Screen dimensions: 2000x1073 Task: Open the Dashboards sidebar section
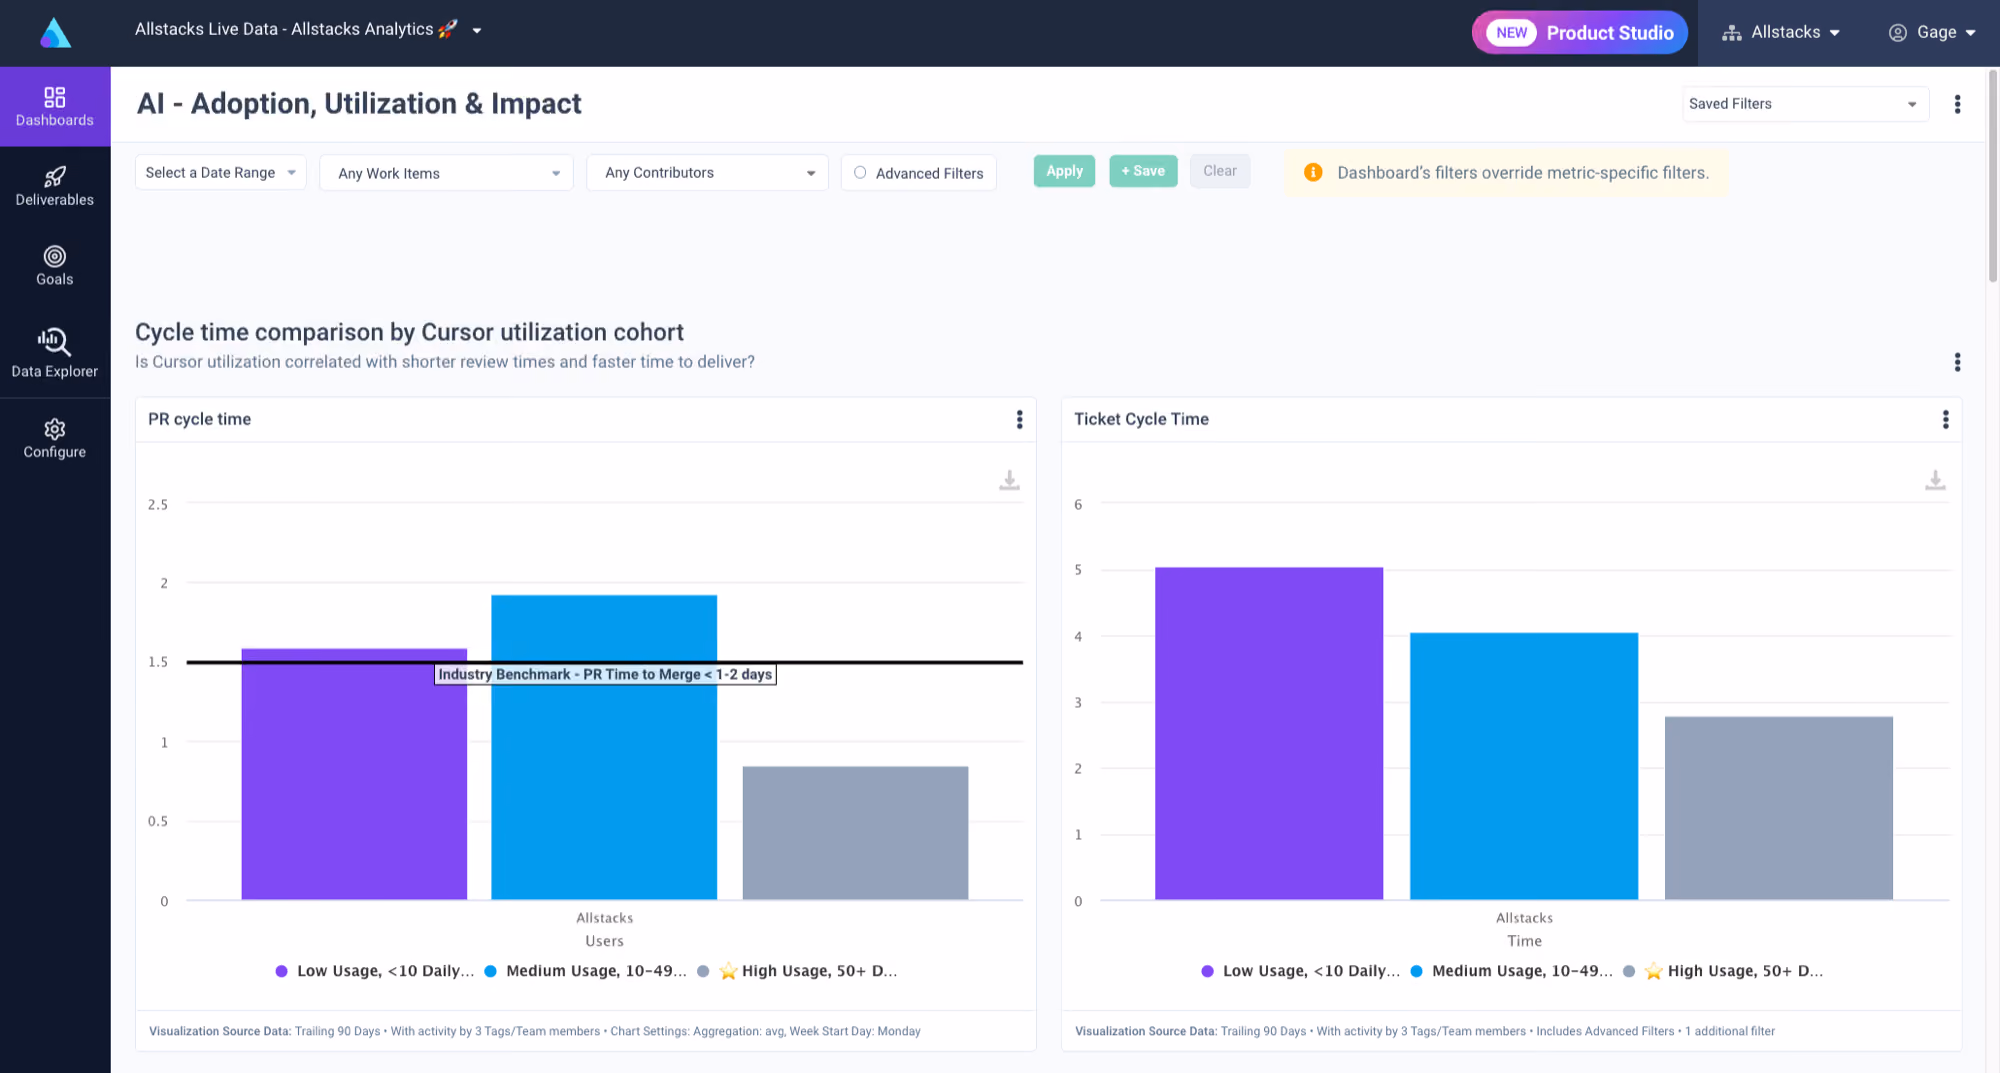pos(55,107)
